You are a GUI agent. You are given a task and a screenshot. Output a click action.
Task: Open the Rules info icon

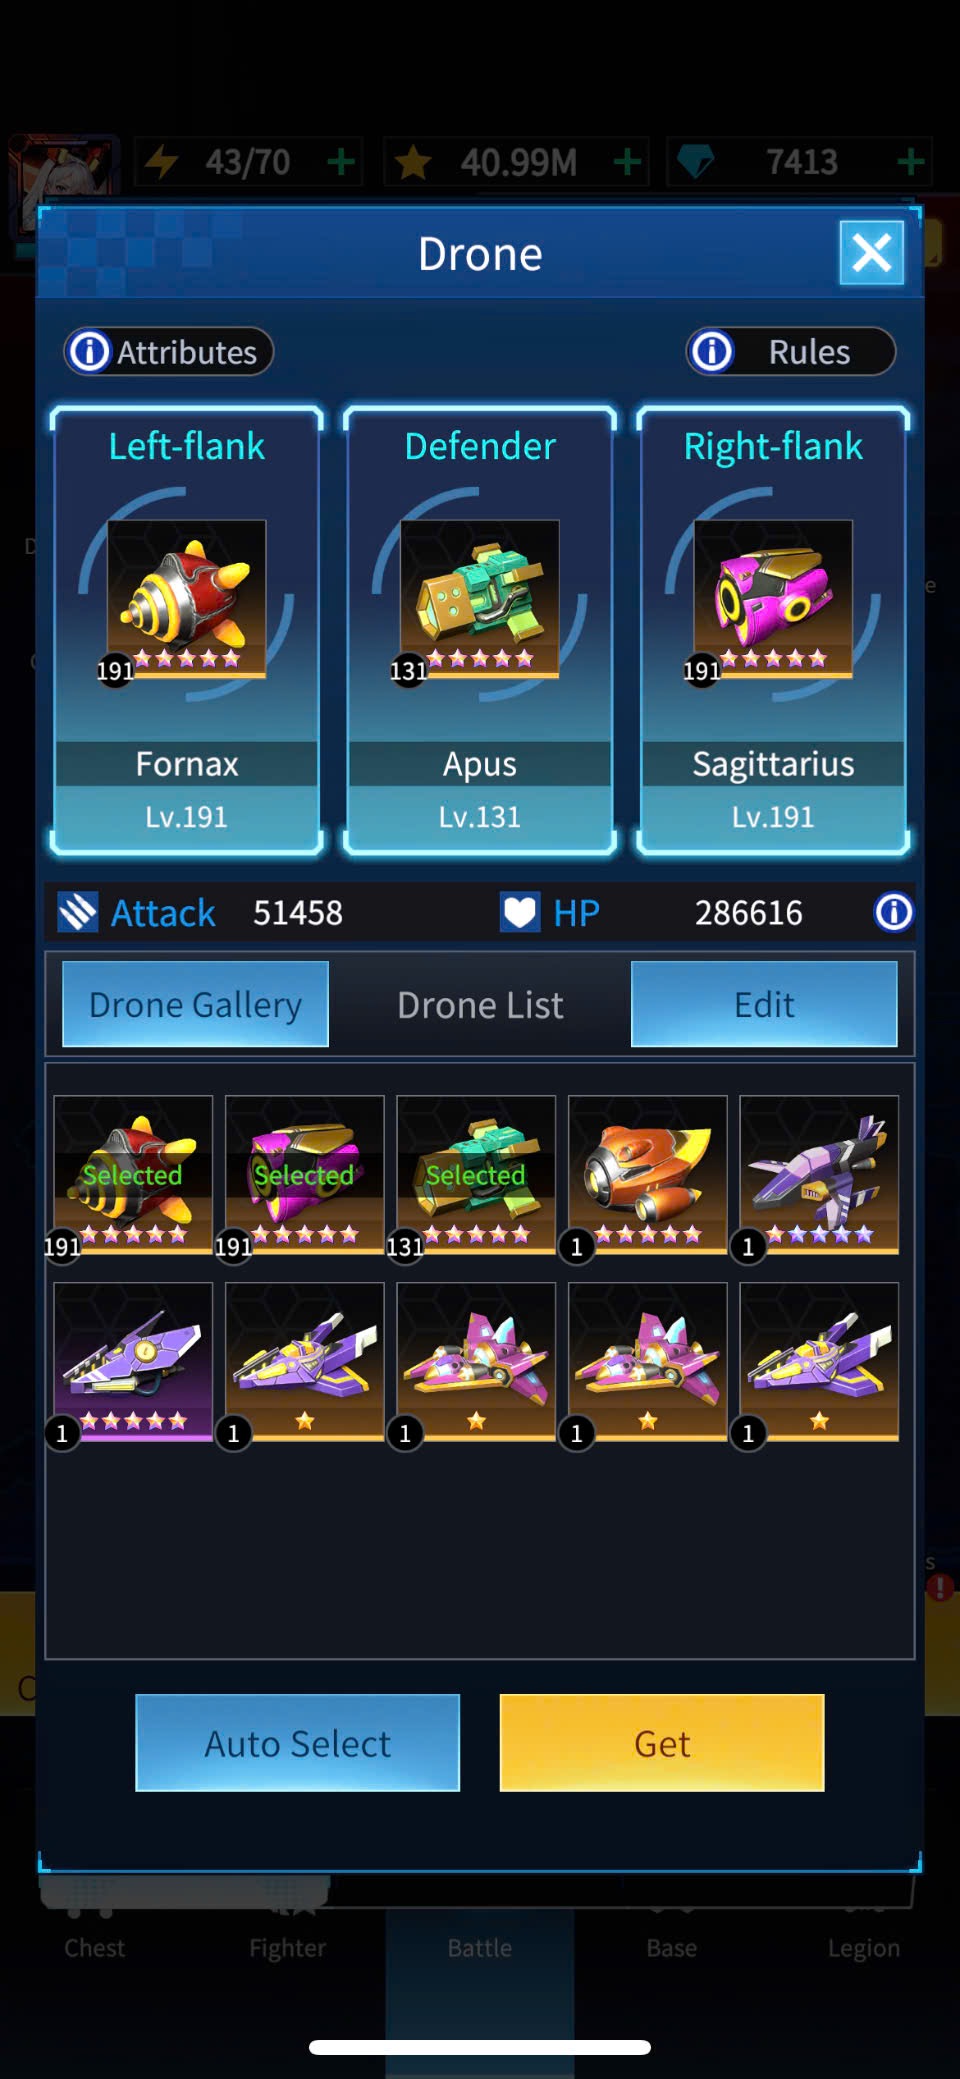click(x=712, y=351)
